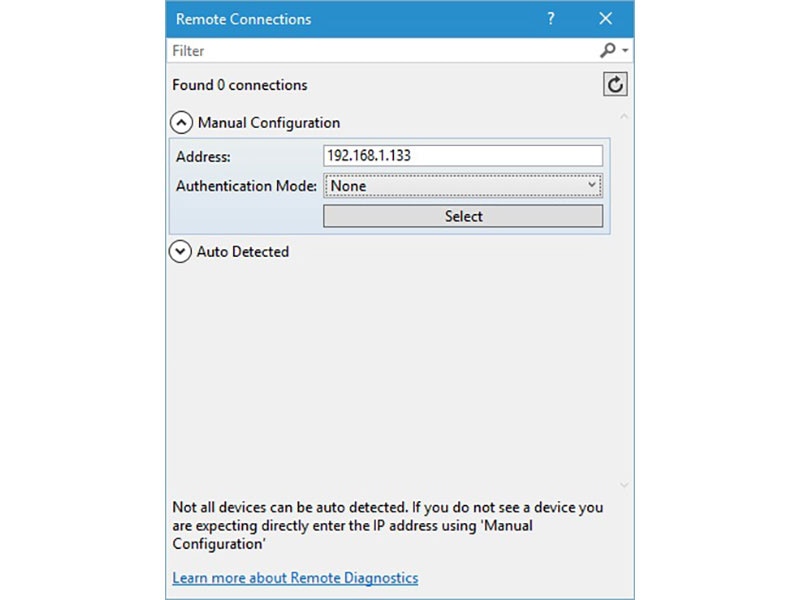Open the Authentication Mode dropdown
Screen dimensions: 800x600
[463, 186]
